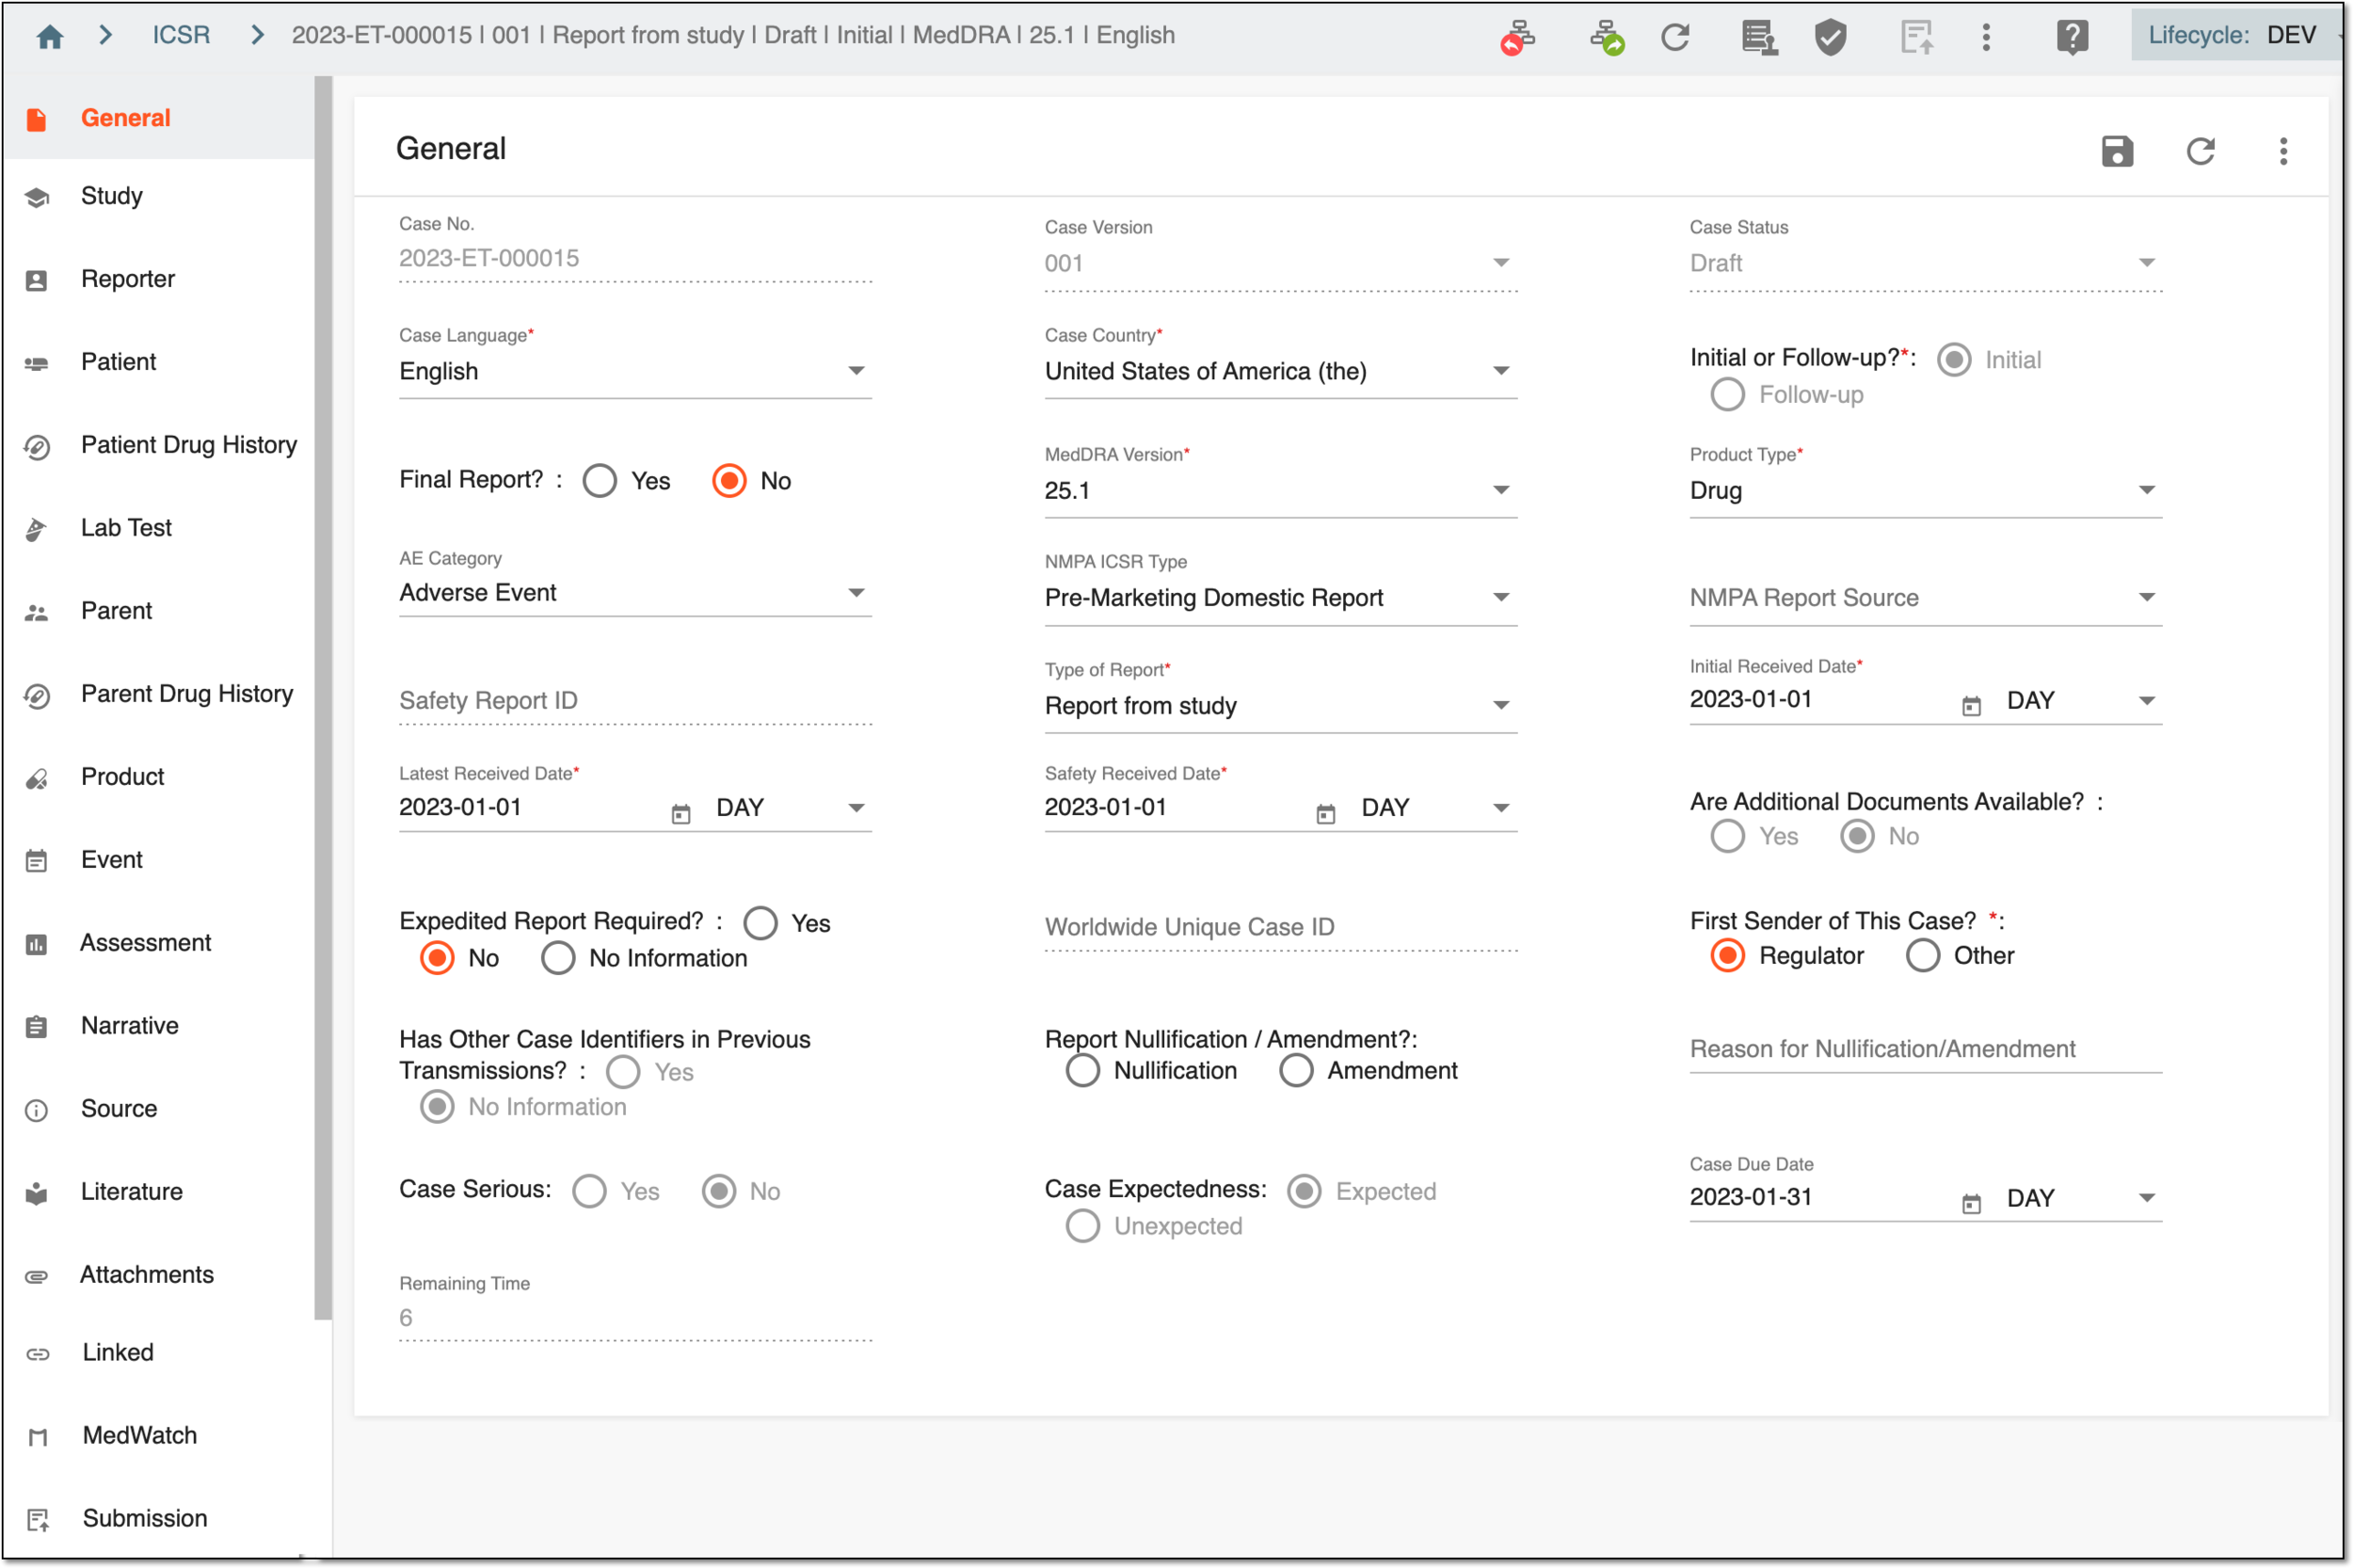
Task: Open calendar for Safety Received Date
Action: (x=1325, y=814)
